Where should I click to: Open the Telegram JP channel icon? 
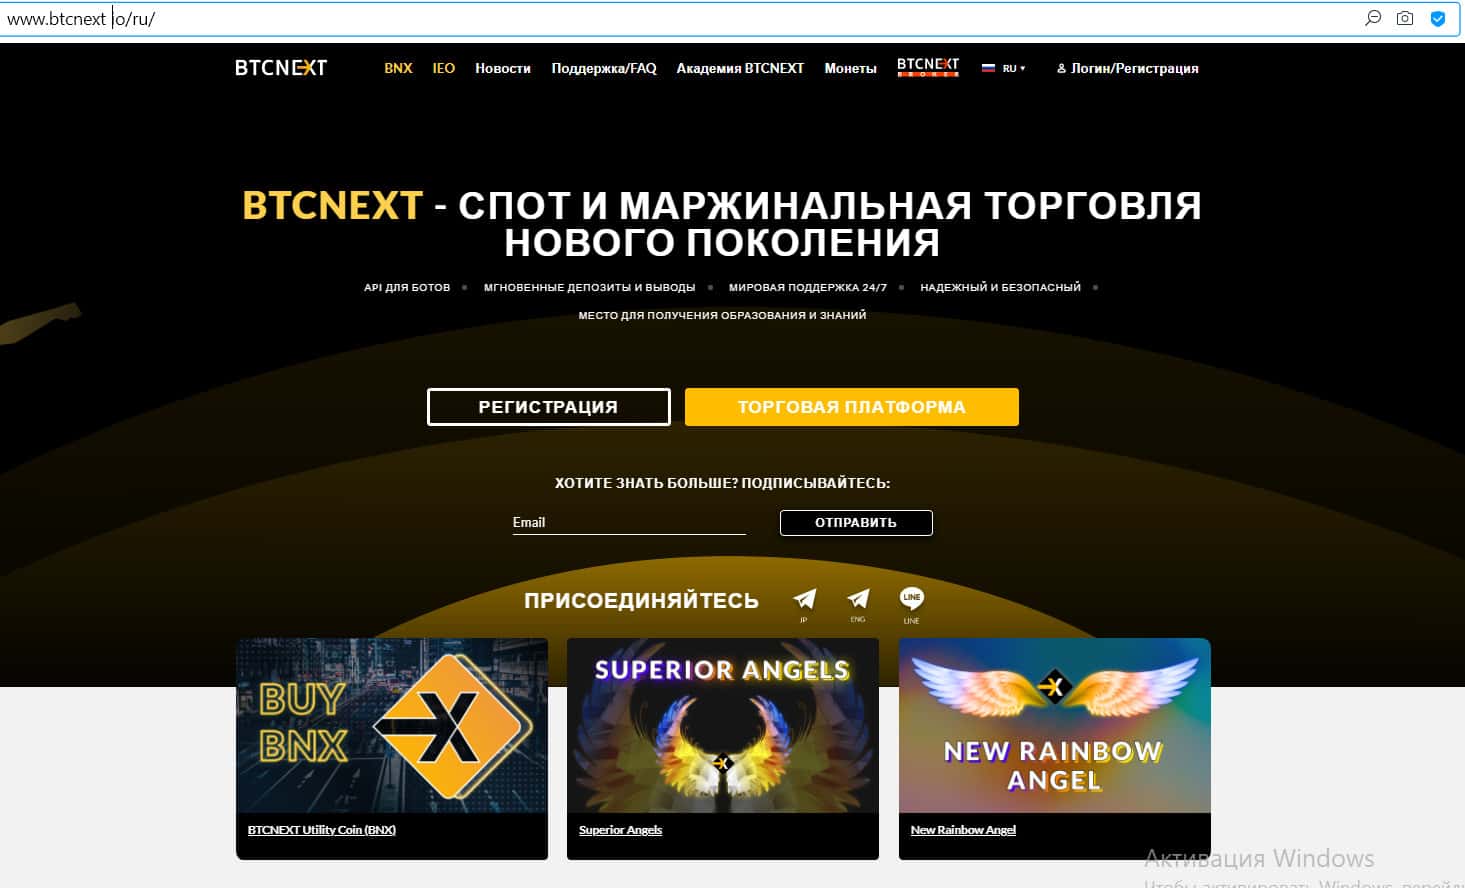tap(804, 599)
